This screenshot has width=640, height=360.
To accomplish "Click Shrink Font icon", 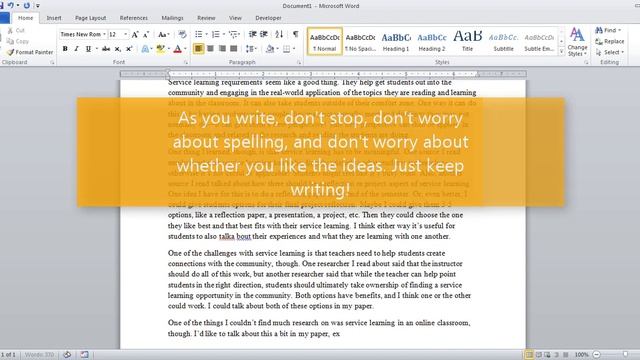I will point(146,34).
